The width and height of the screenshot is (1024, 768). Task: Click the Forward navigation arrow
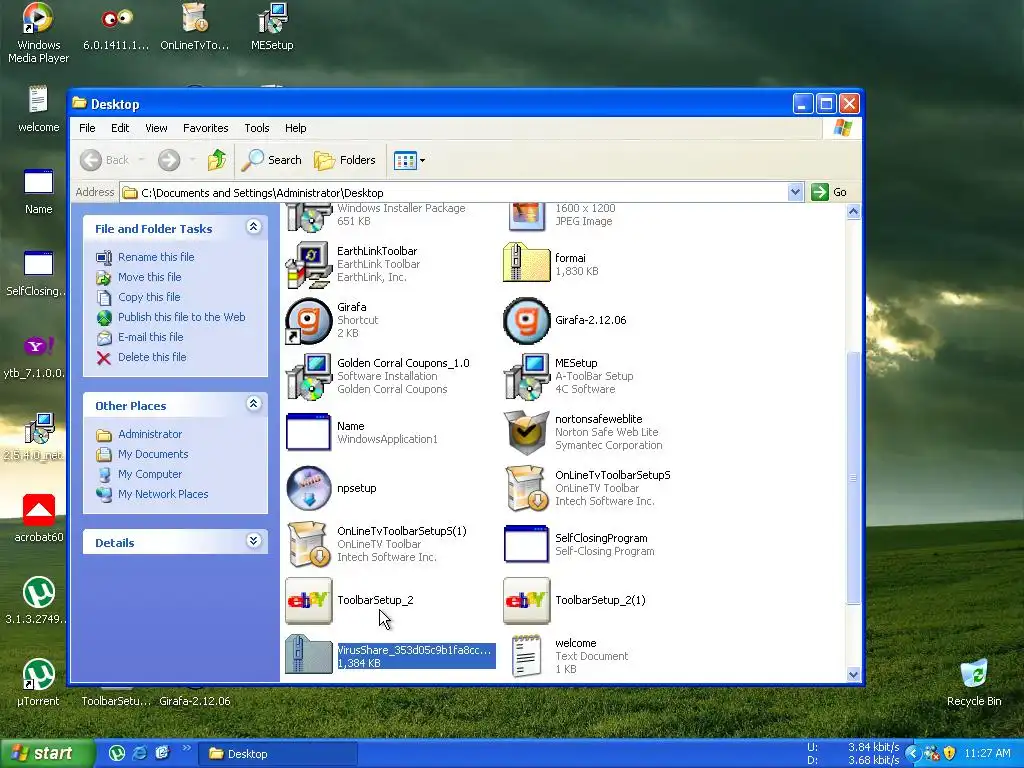(x=169, y=160)
